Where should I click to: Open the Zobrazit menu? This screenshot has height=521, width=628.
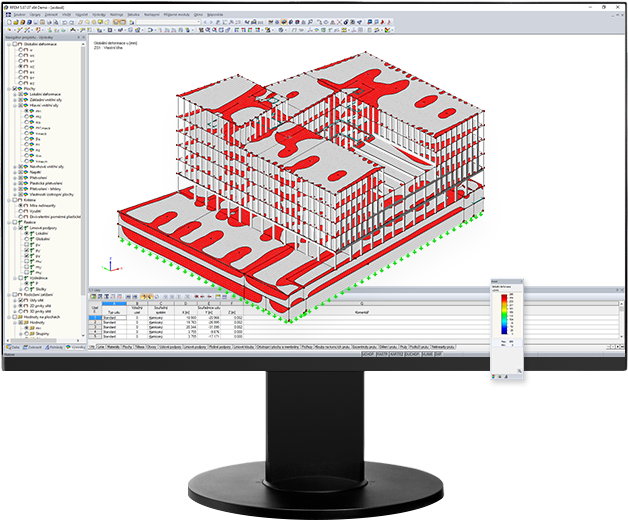pyautogui.click(x=51, y=15)
